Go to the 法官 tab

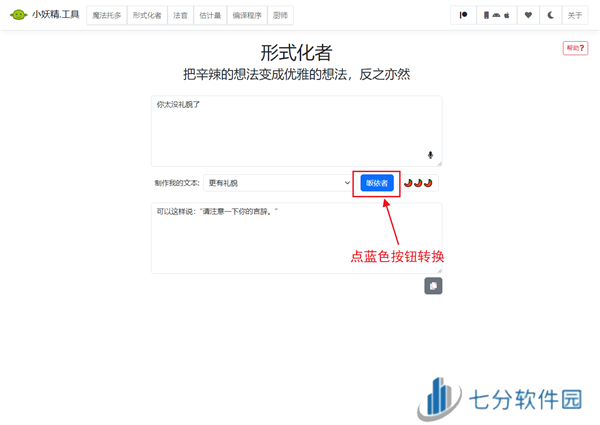coord(180,16)
